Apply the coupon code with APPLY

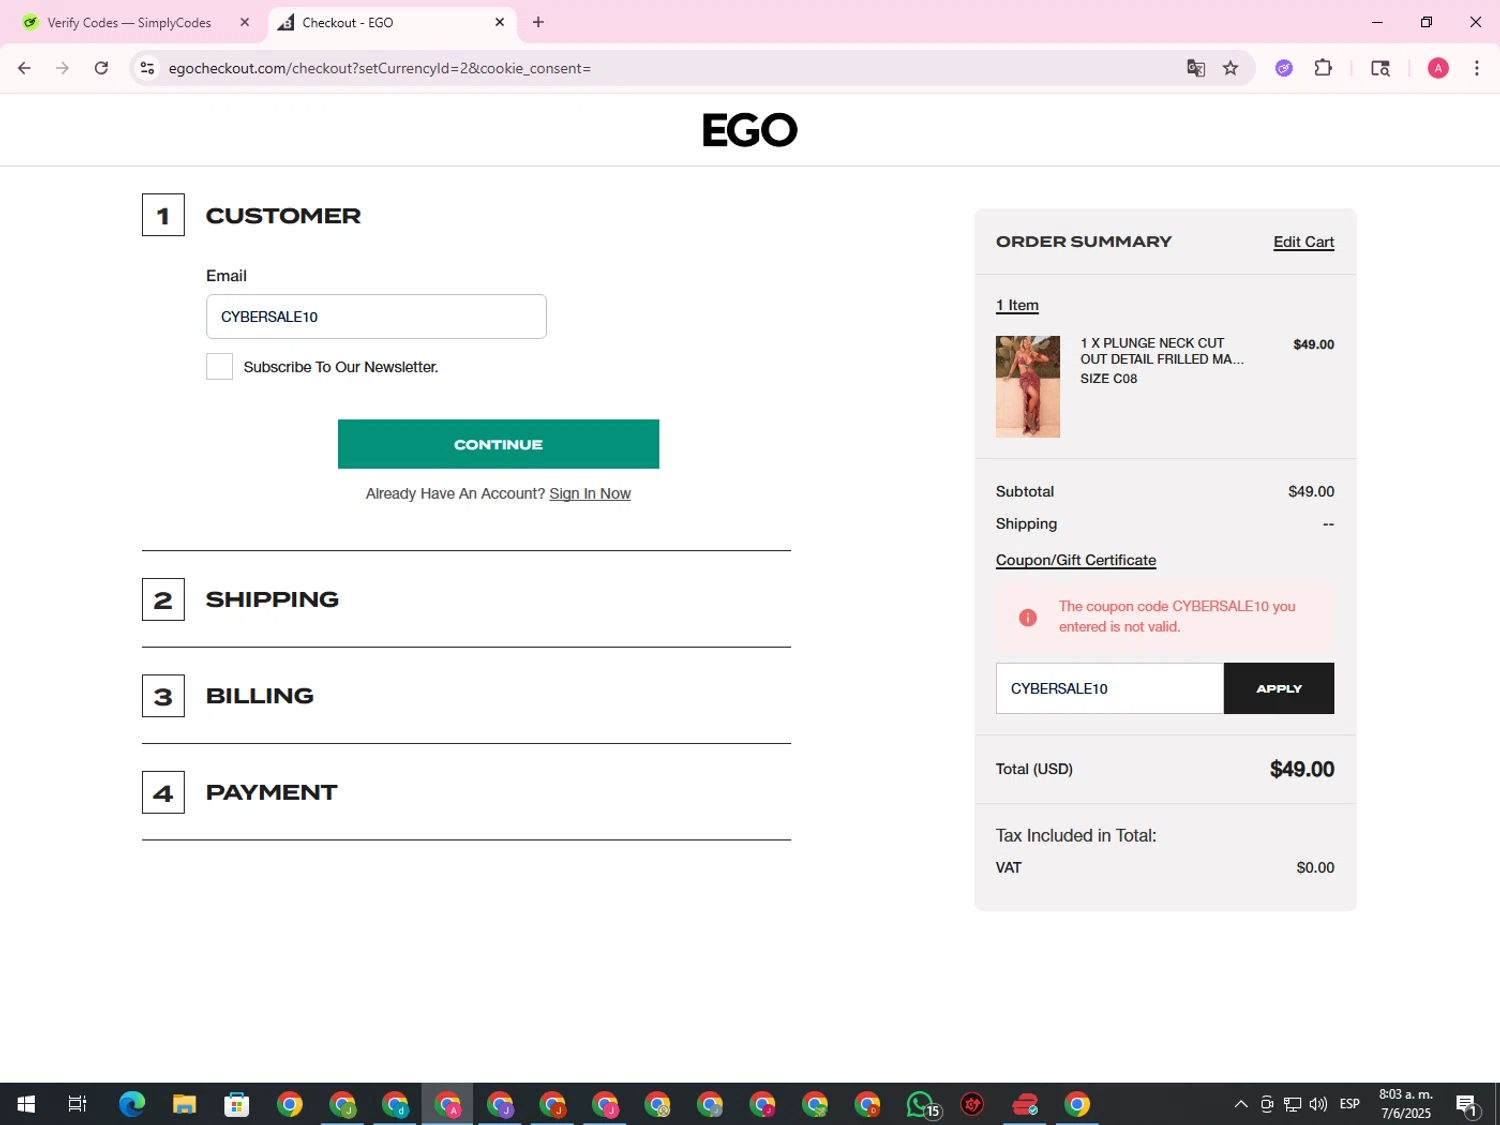pyautogui.click(x=1279, y=688)
